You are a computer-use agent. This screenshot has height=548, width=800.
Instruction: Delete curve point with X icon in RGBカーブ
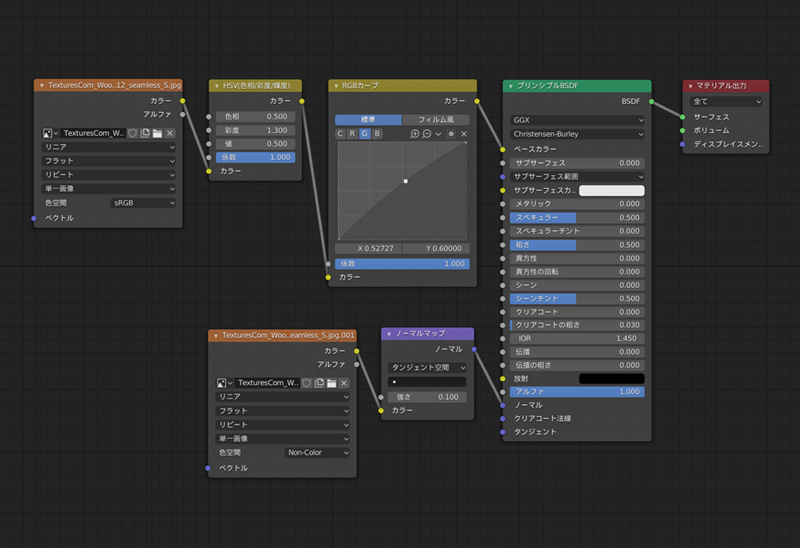click(463, 133)
